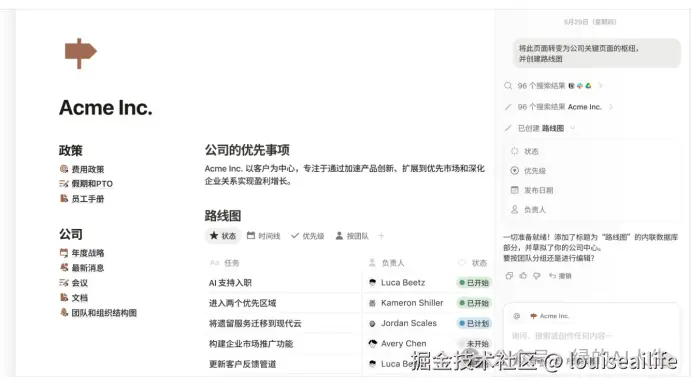The width and height of the screenshot is (691, 386).
Task: Open the 员工手册 page link
Action: tap(88, 199)
